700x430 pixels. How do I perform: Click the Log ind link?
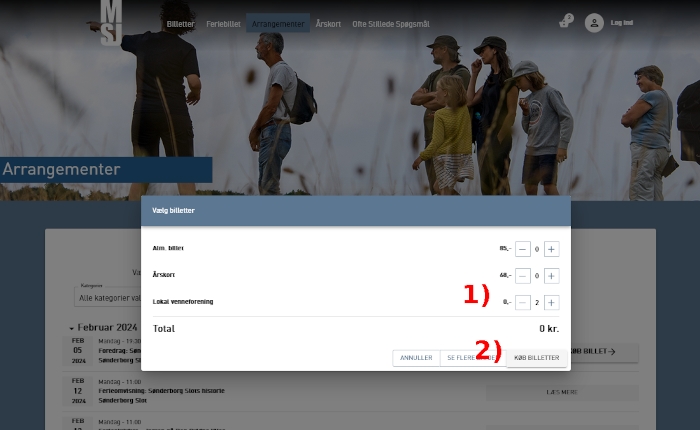(621, 23)
